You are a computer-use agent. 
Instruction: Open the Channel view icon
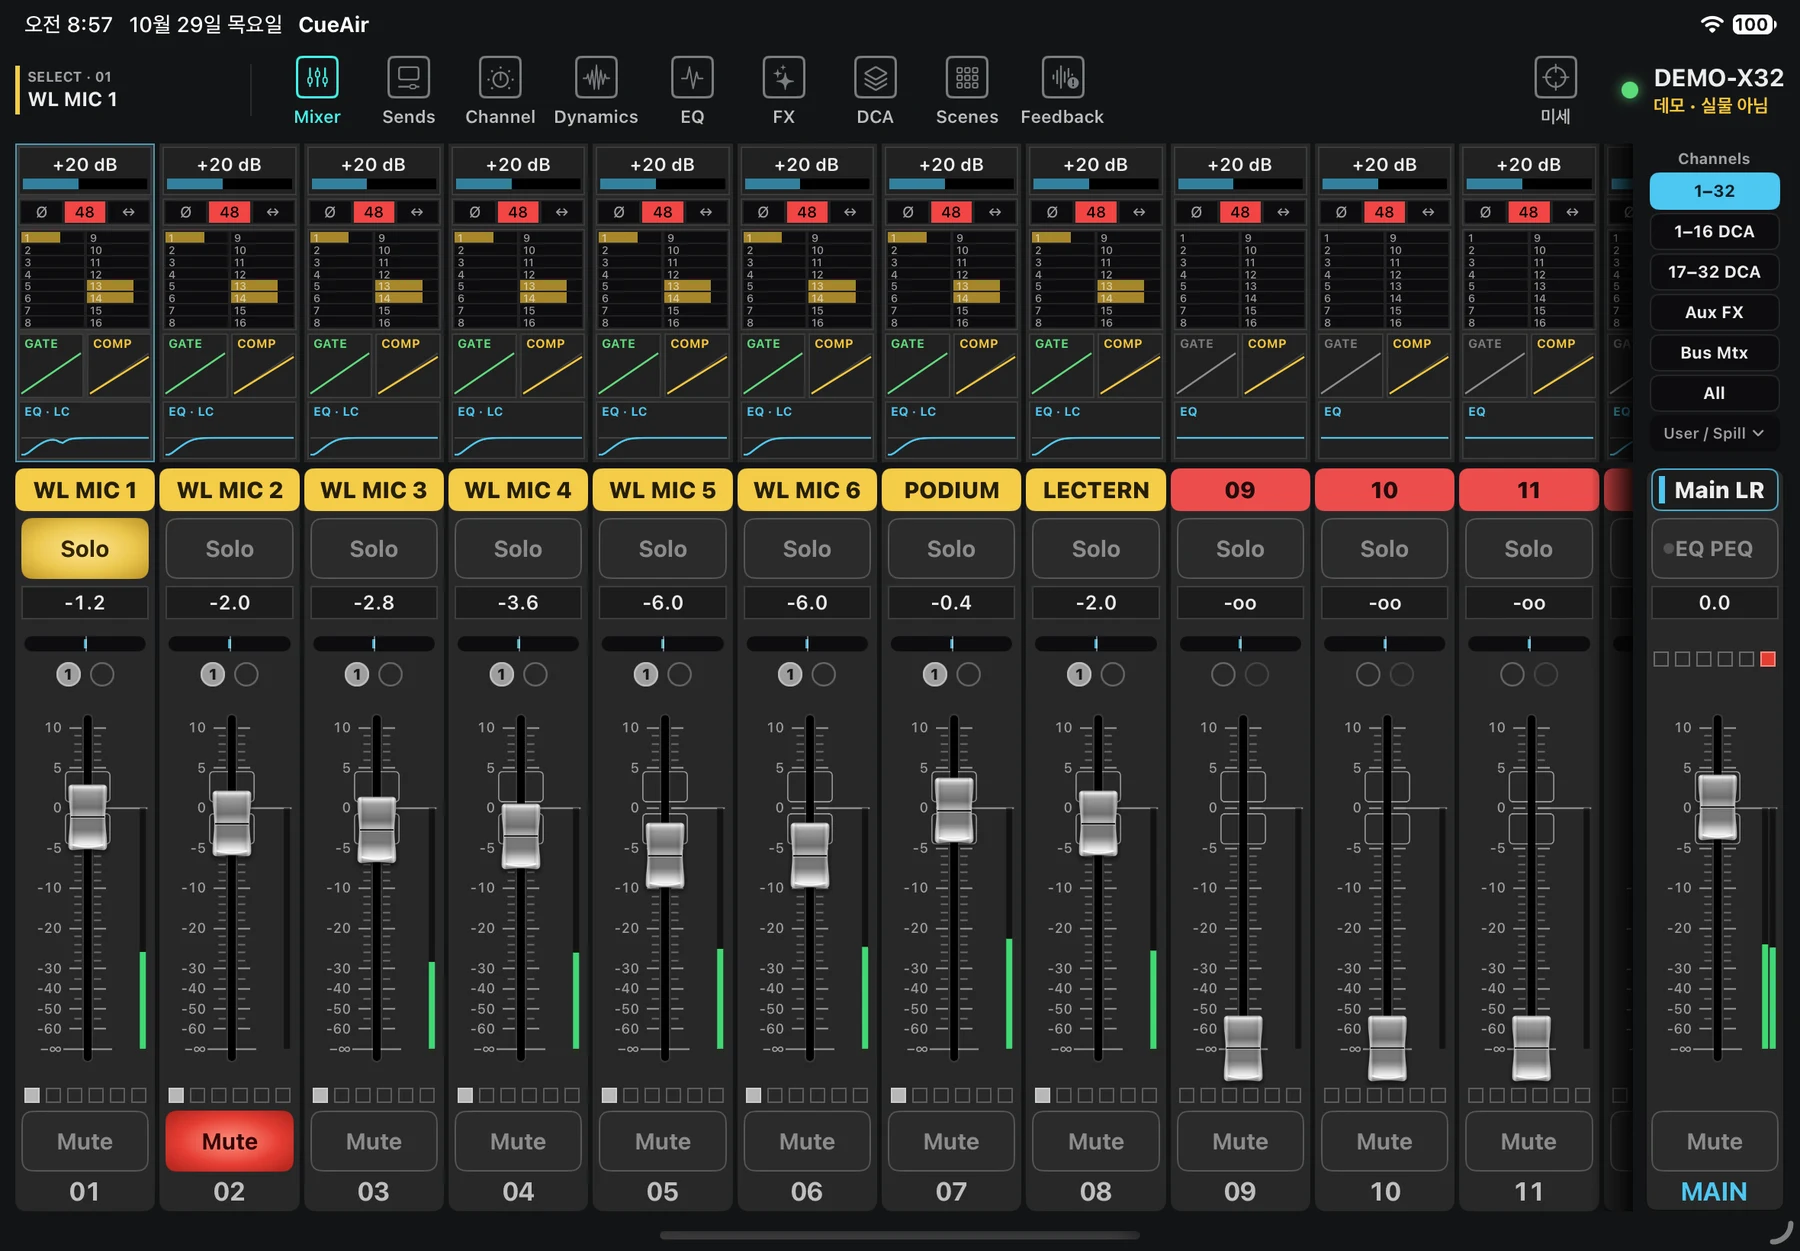pos(500,78)
